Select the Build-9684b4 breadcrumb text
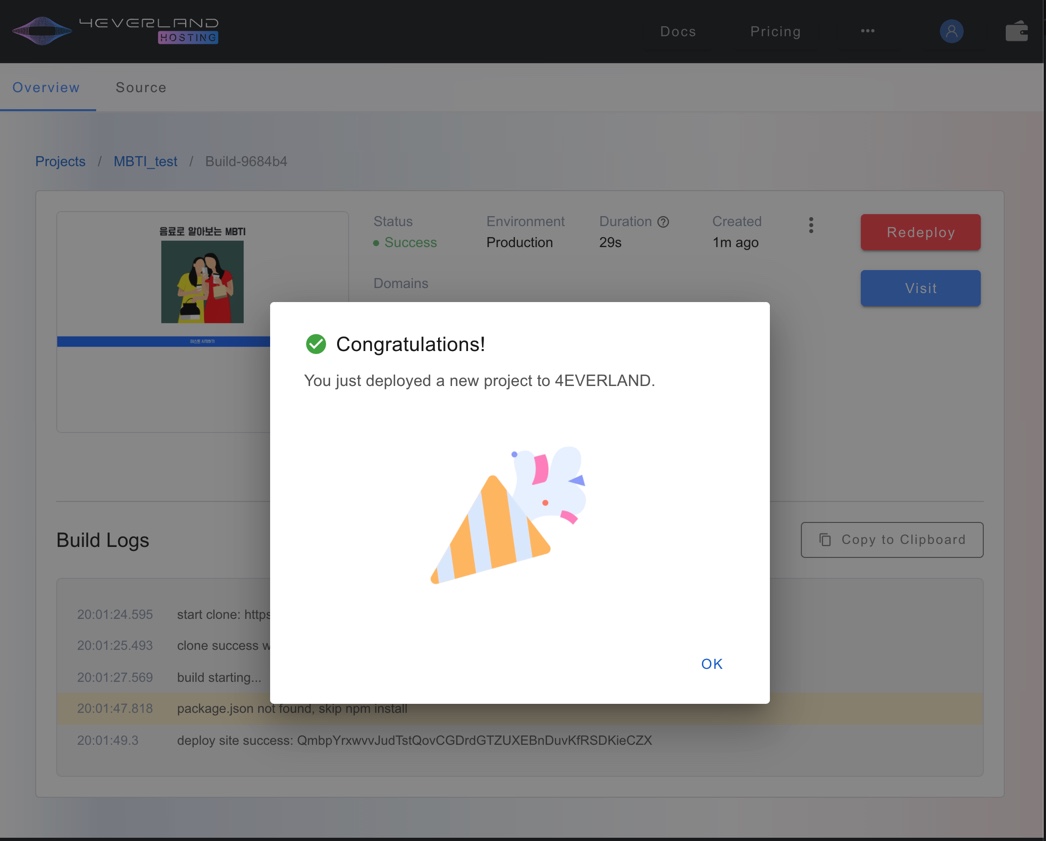 click(x=246, y=161)
